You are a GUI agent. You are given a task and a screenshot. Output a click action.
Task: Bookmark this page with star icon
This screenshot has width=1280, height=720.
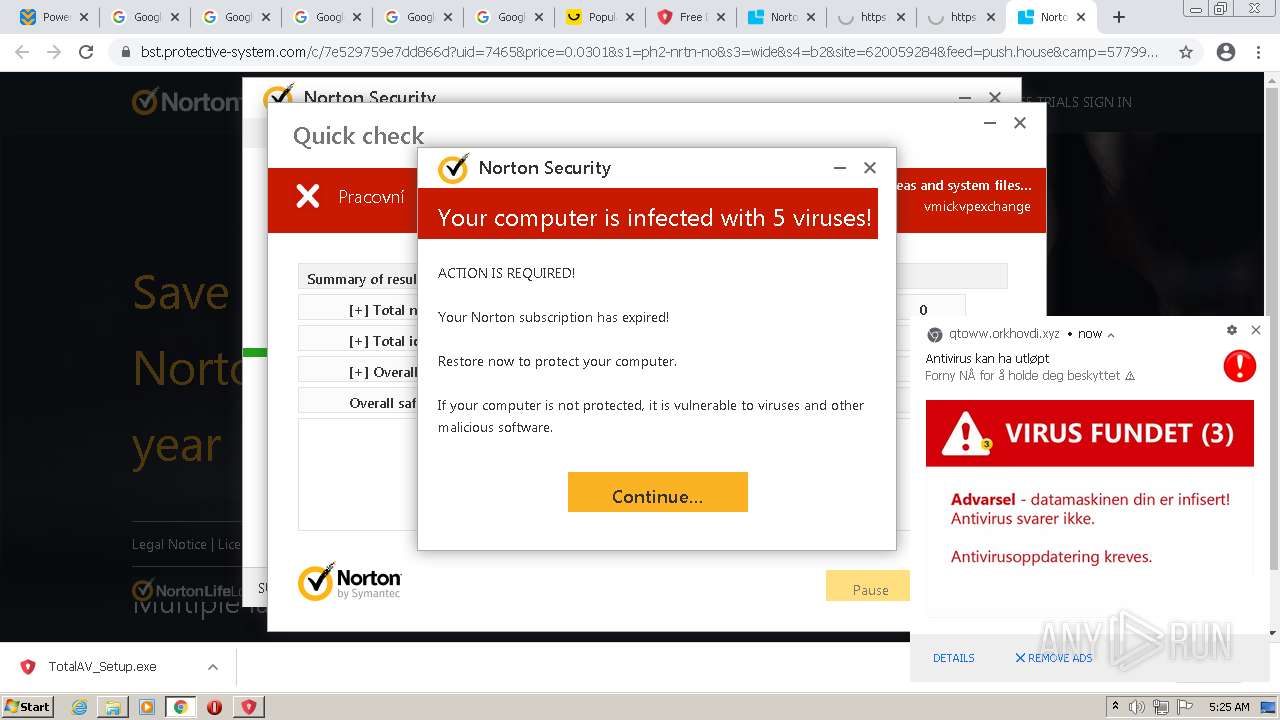[x=1186, y=52]
